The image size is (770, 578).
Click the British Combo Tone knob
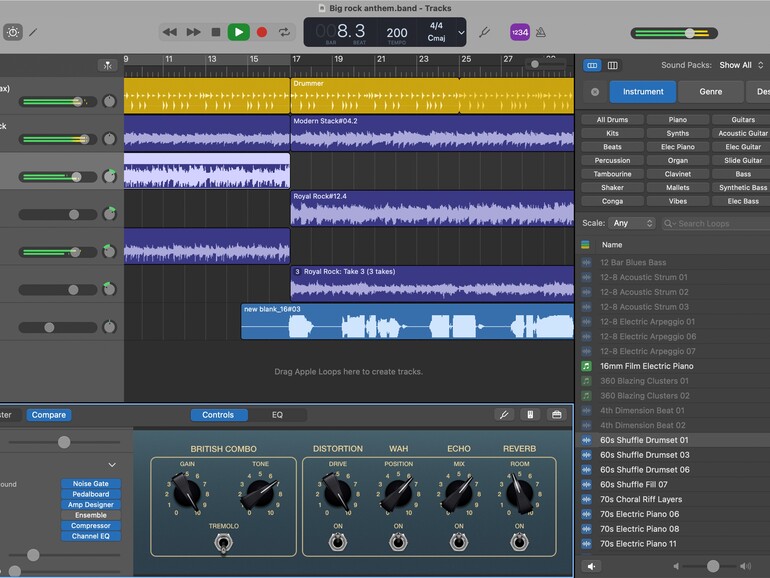point(259,493)
